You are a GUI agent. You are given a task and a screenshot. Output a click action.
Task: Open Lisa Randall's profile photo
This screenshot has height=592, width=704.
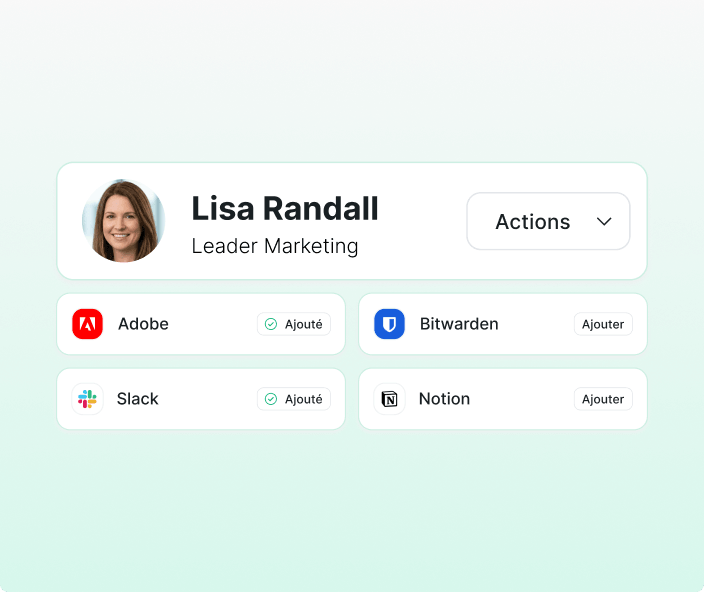tap(123, 221)
